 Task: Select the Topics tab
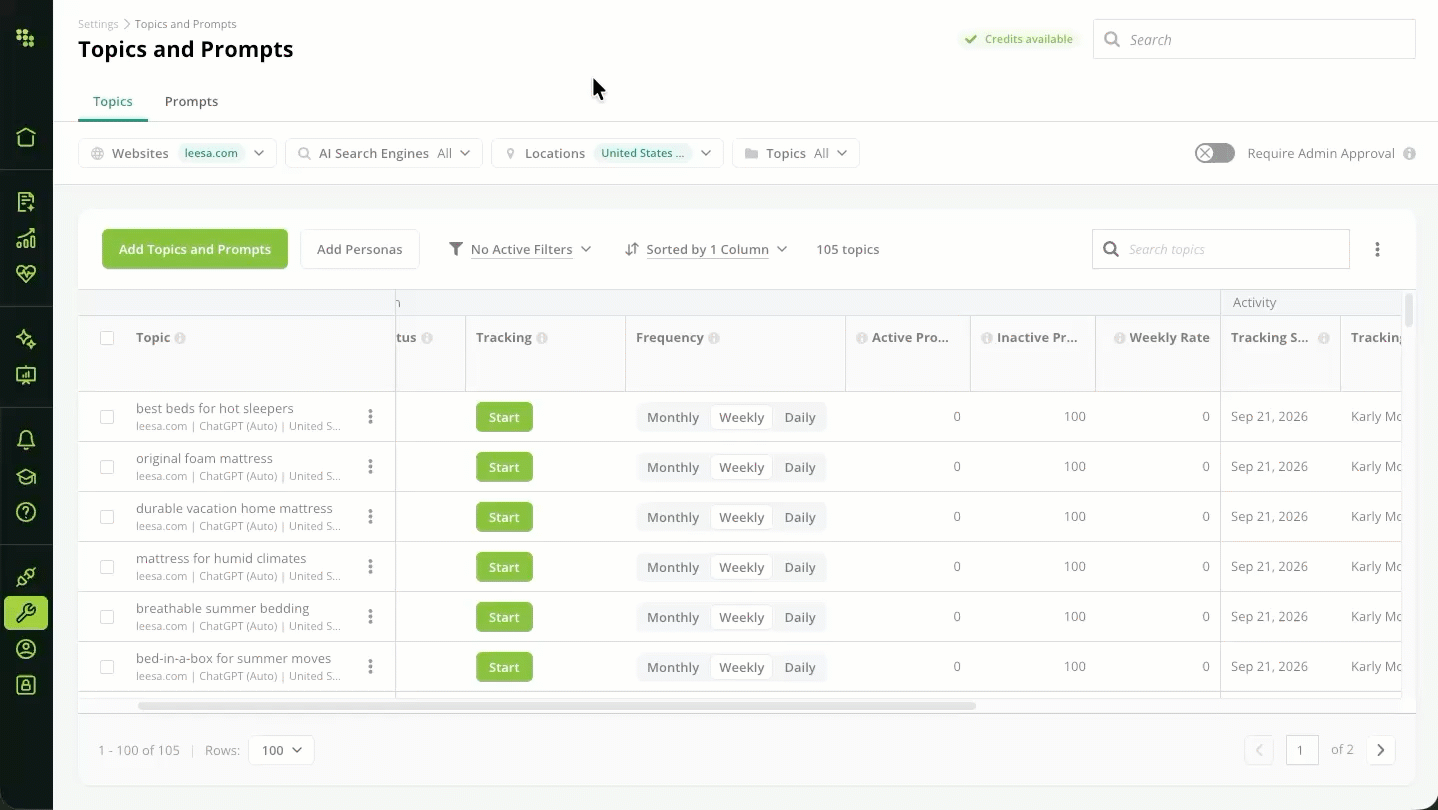[x=113, y=102]
